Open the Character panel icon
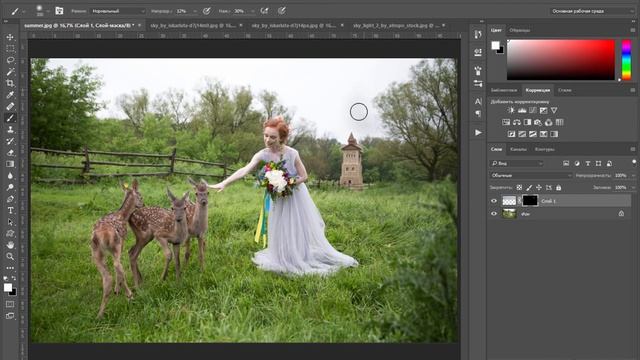 (478, 101)
